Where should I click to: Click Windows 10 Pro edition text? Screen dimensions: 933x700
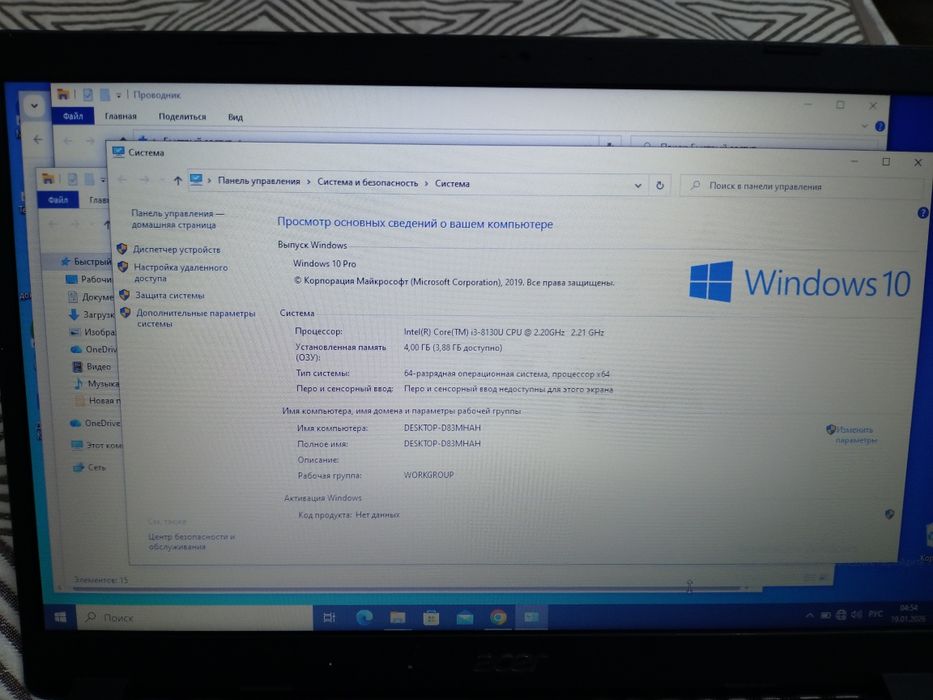[x=324, y=264]
